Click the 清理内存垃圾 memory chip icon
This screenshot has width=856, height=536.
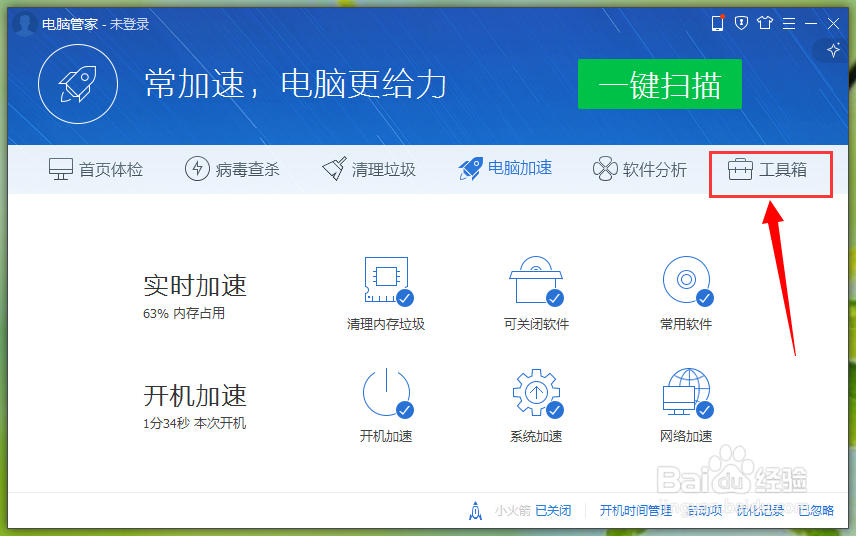(388, 281)
